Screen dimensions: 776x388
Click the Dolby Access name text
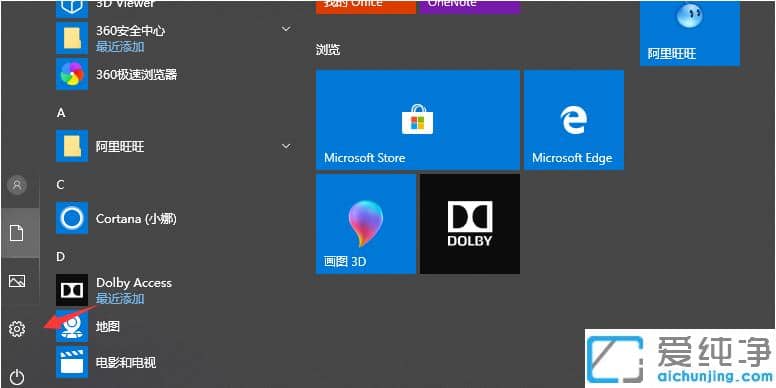pyautogui.click(x=134, y=283)
